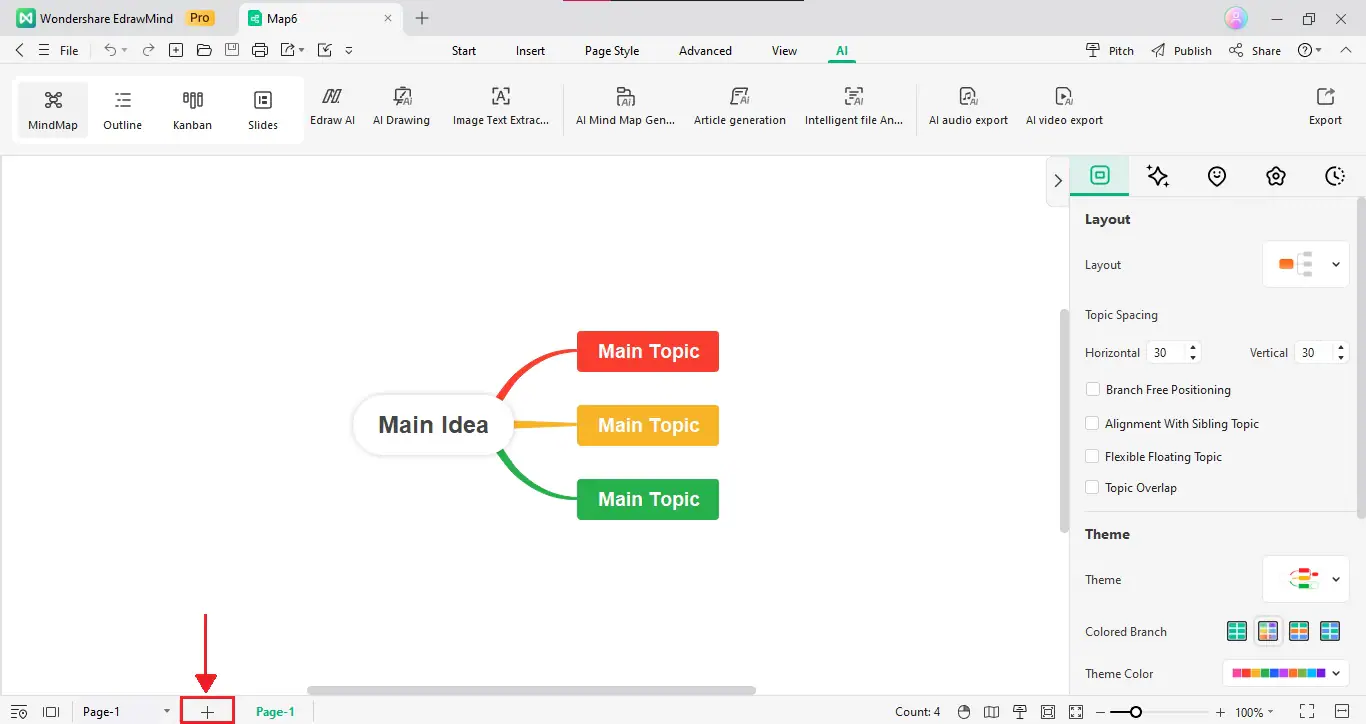This screenshot has height=724, width=1366.
Task: Open the Theme dropdown
Action: coord(1306,579)
